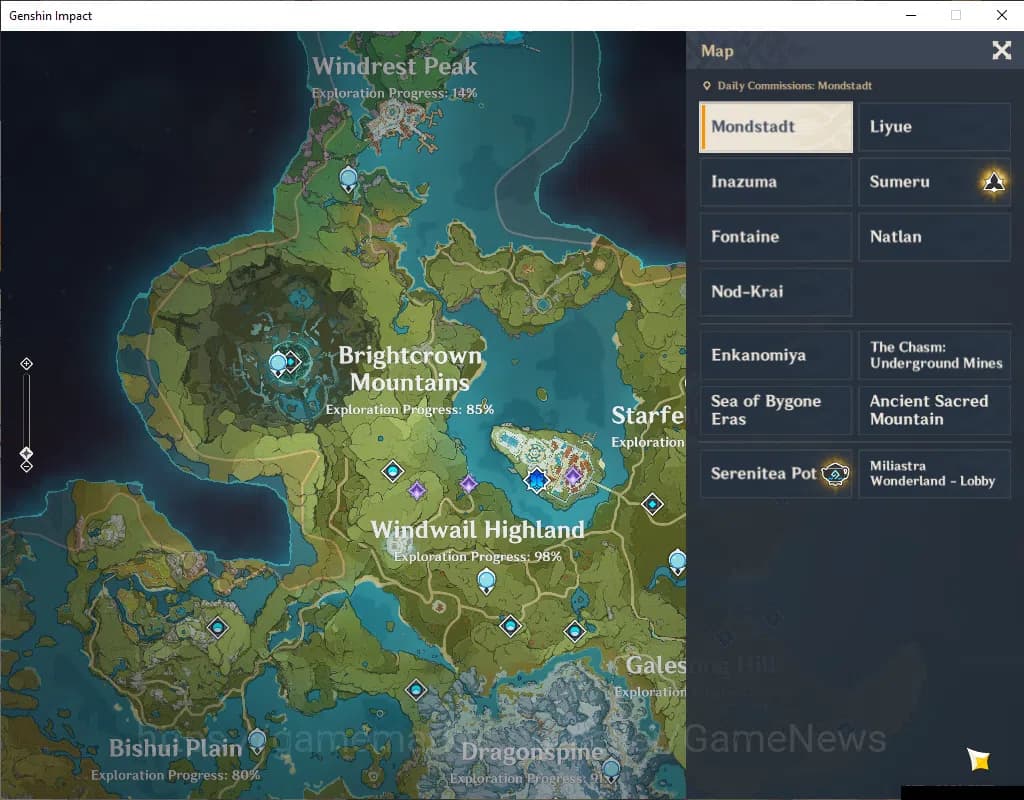Click the left waypoint south of Windwail Highland

511,626
